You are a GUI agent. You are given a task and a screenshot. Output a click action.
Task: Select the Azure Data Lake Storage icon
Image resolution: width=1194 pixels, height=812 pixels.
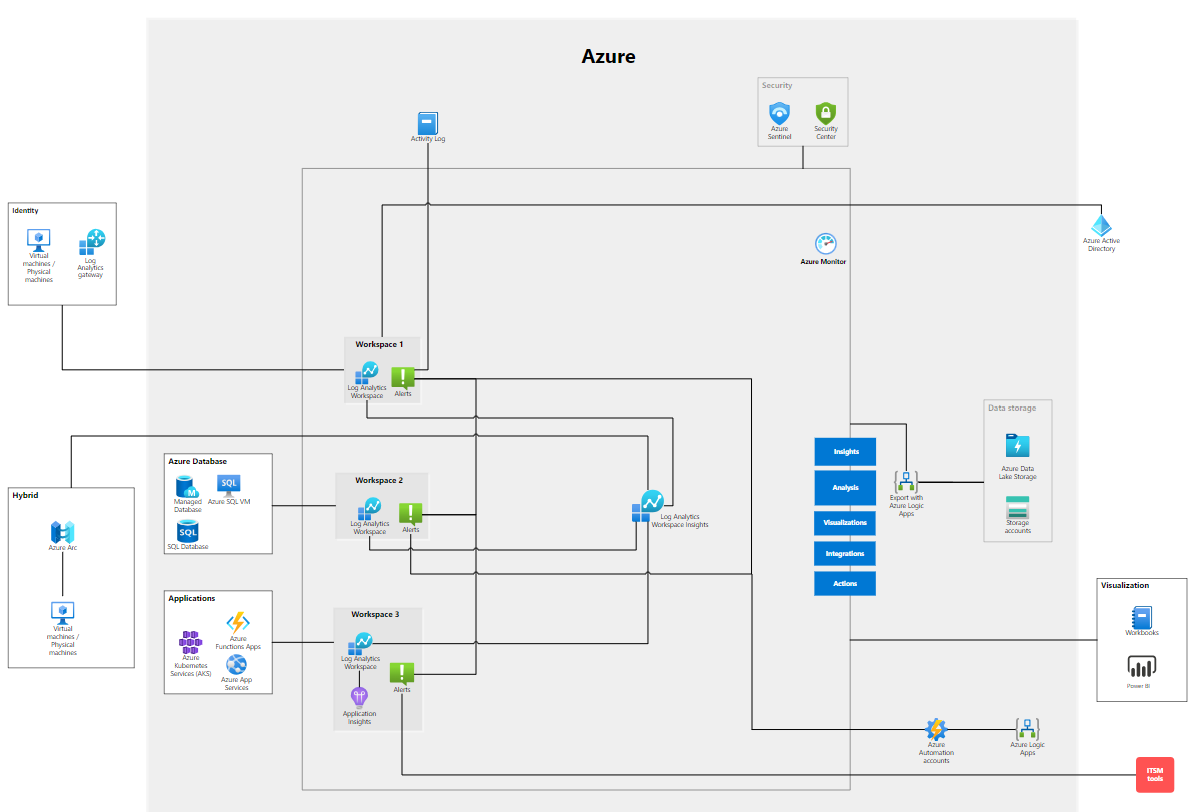point(1017,446)
